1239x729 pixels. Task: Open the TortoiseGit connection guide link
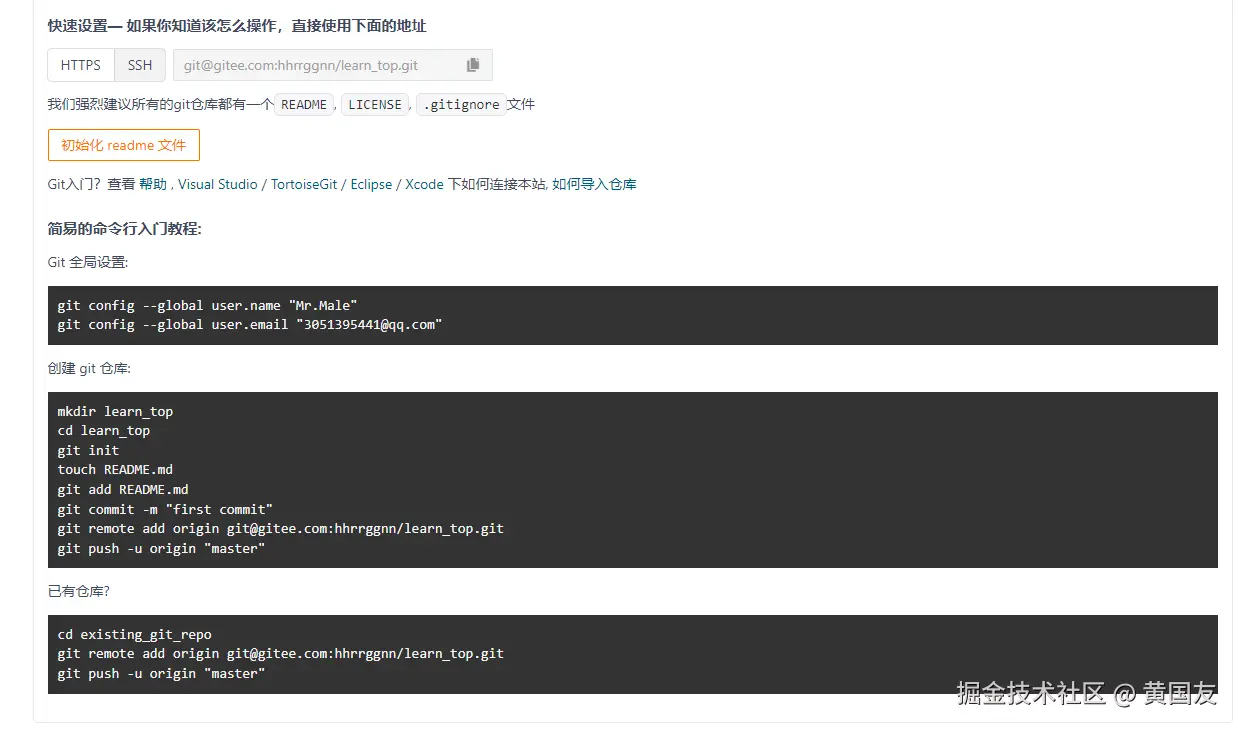(304, 184)
